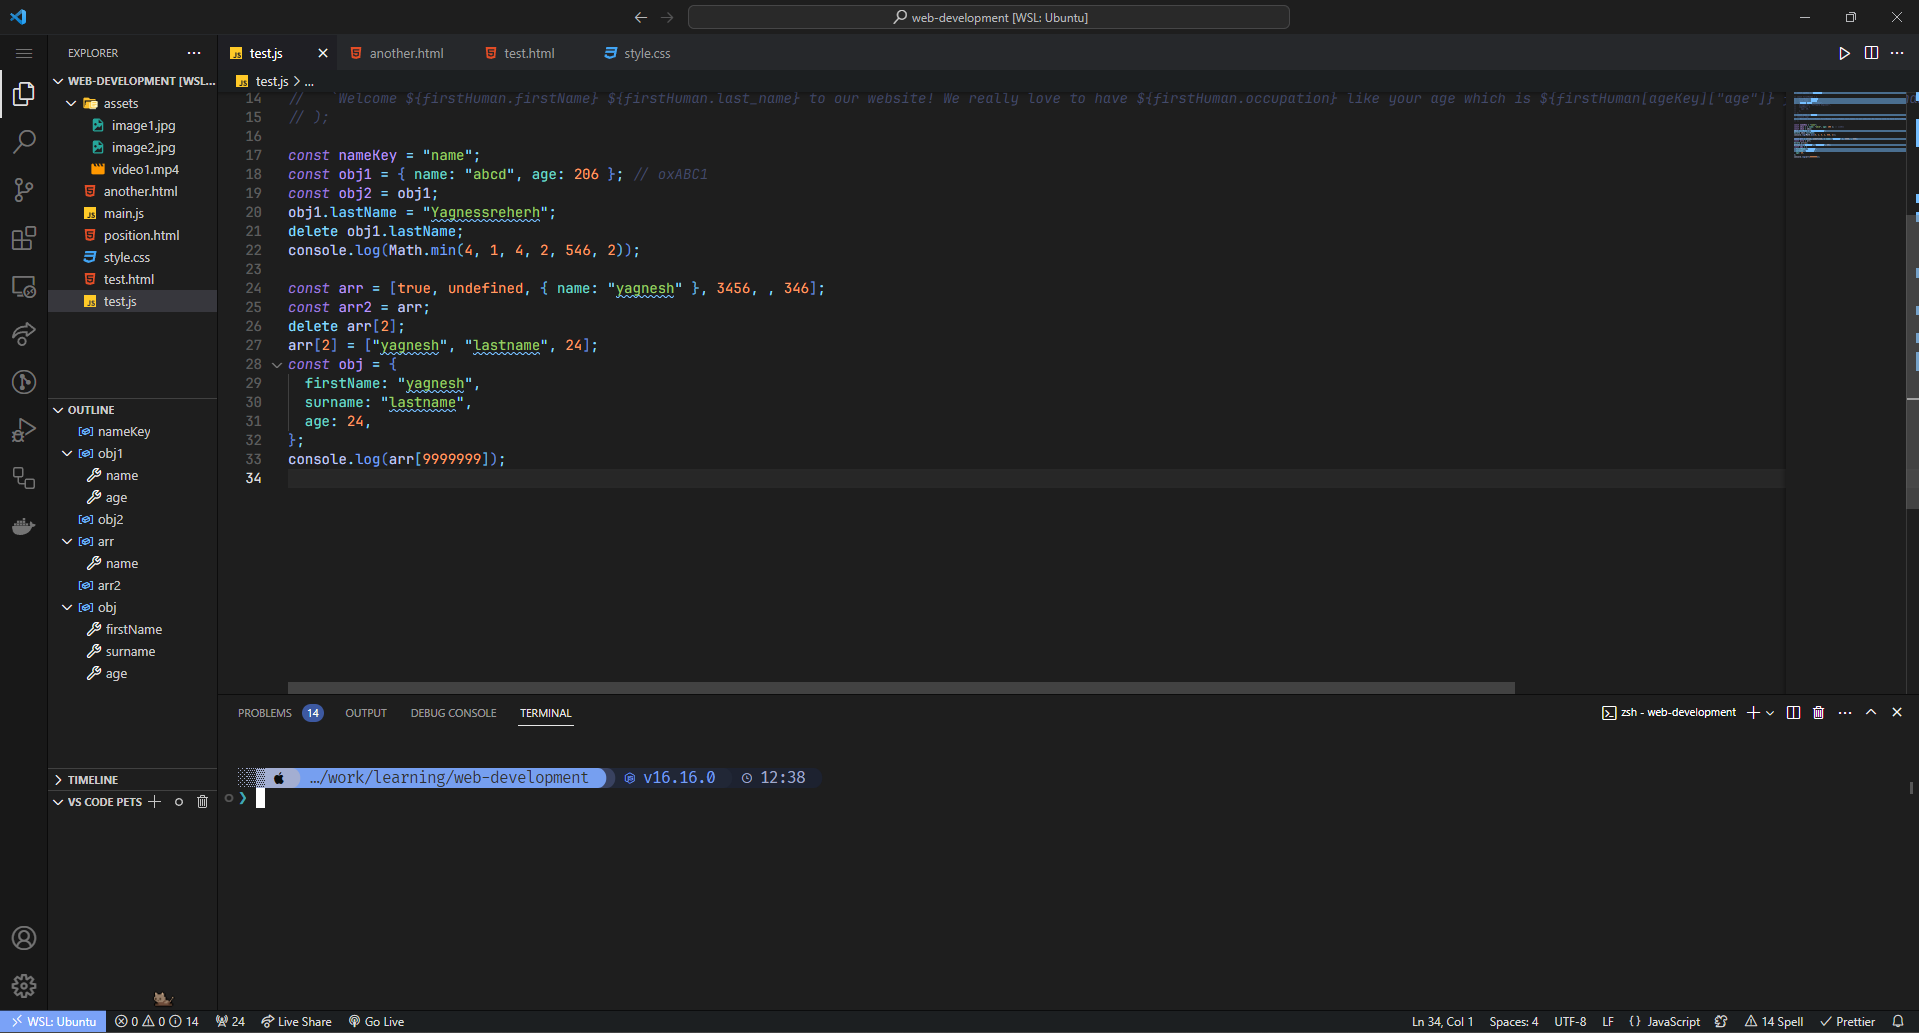Change the LF end of line sequence
The width and height of the screenshot is (1919, 1033).
coord(1608,1022)
